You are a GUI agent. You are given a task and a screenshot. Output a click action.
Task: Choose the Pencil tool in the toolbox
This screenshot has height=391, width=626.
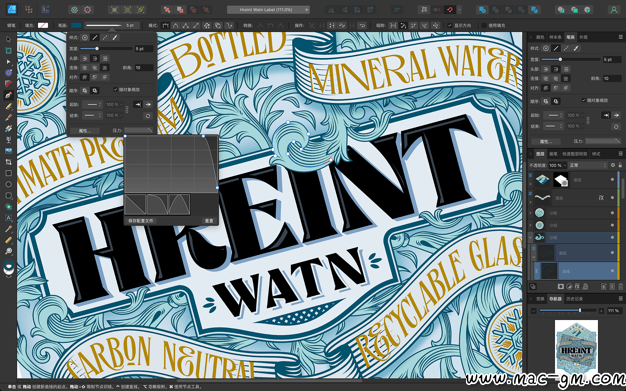(x=8, y=106)
